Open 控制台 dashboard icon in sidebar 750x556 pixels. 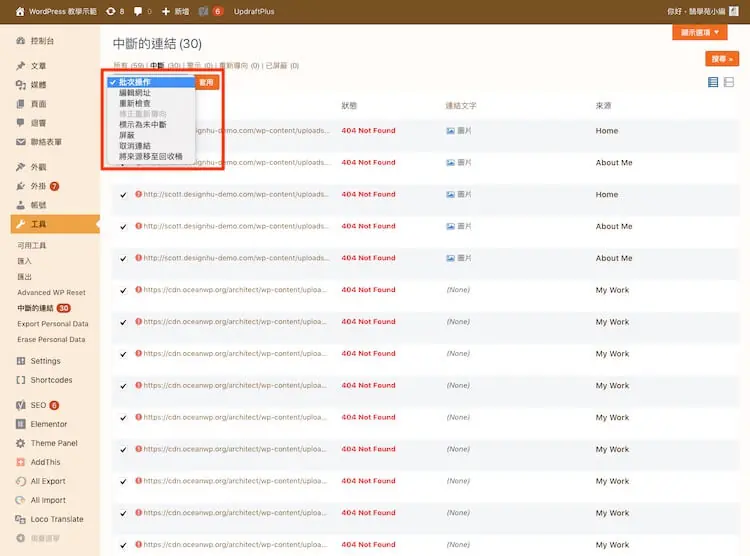(x=21, y=41)
